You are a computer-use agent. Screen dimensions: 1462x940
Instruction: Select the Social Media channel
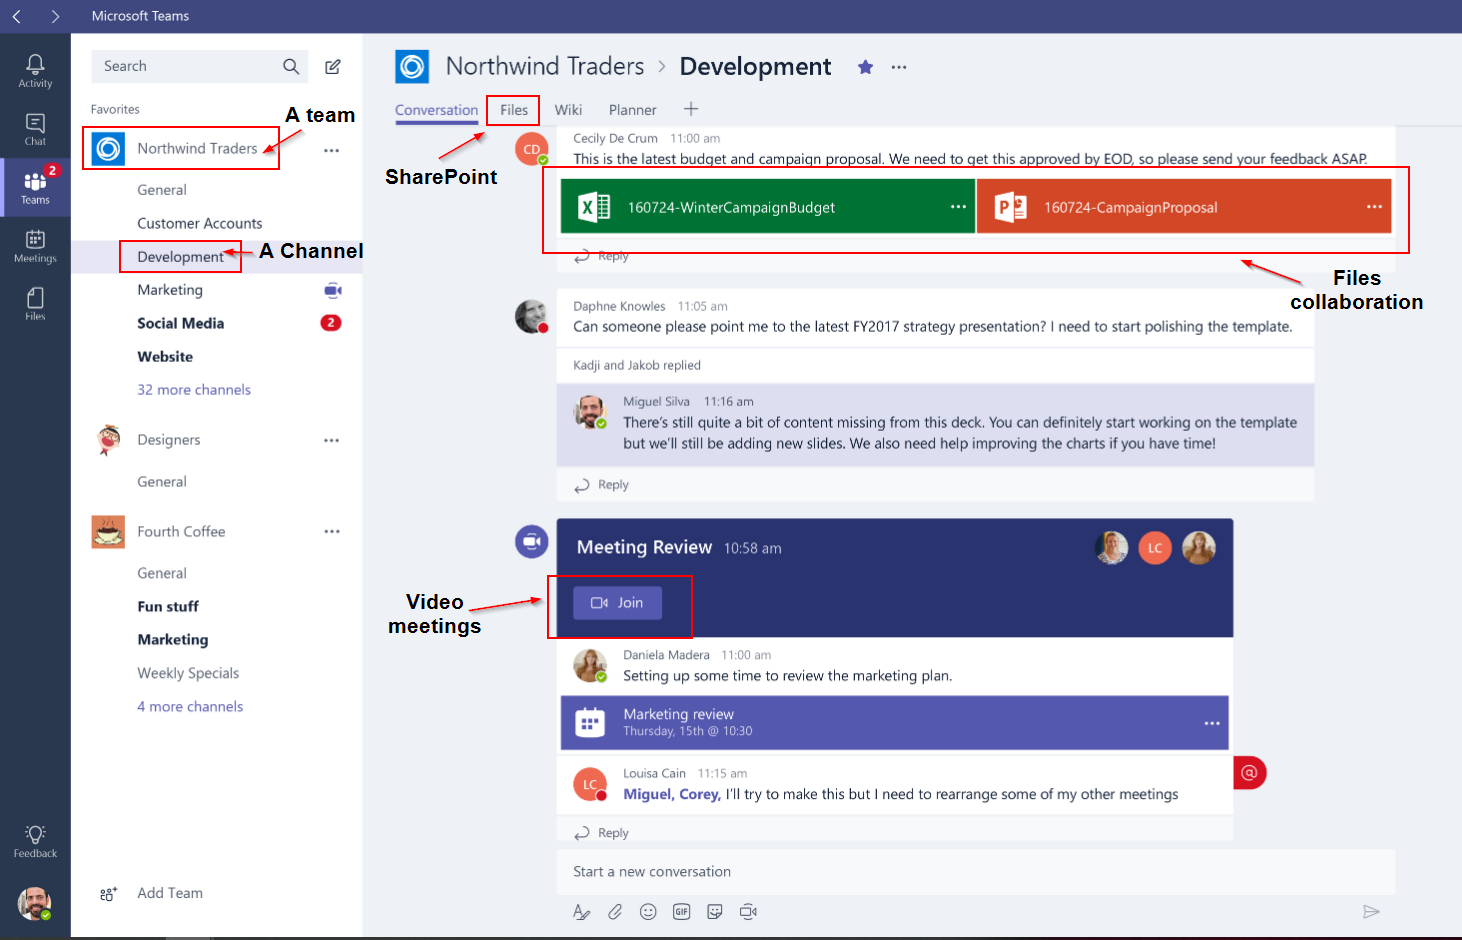click(180, 323)
